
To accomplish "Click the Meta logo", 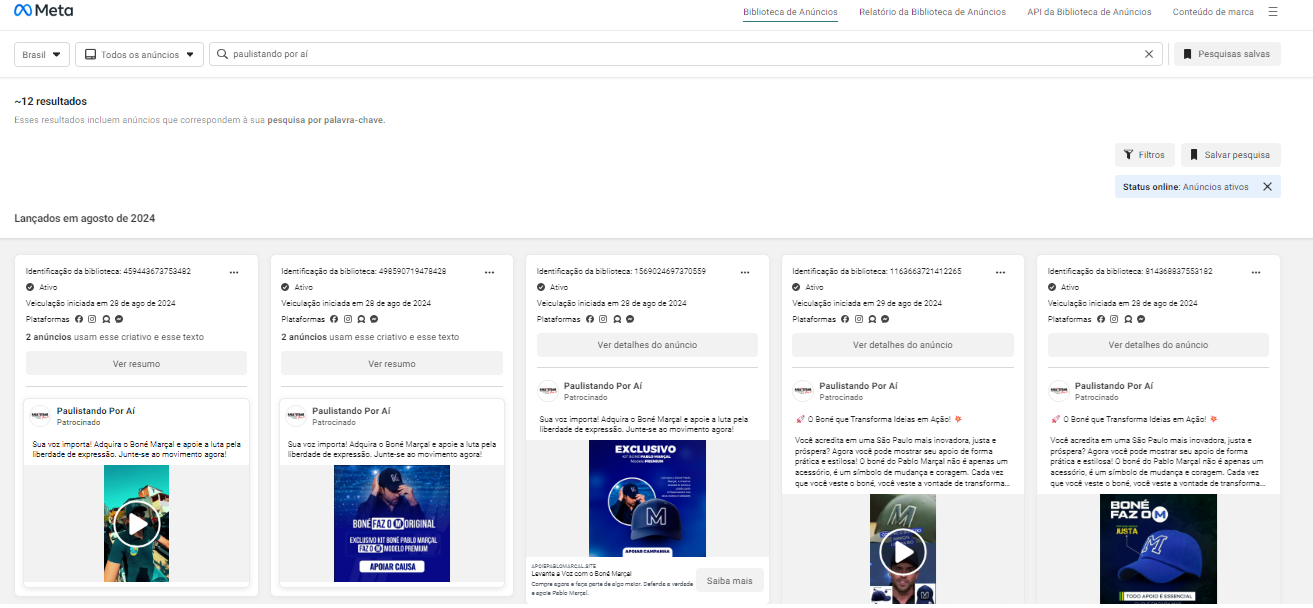I will (x=44, y=11).
